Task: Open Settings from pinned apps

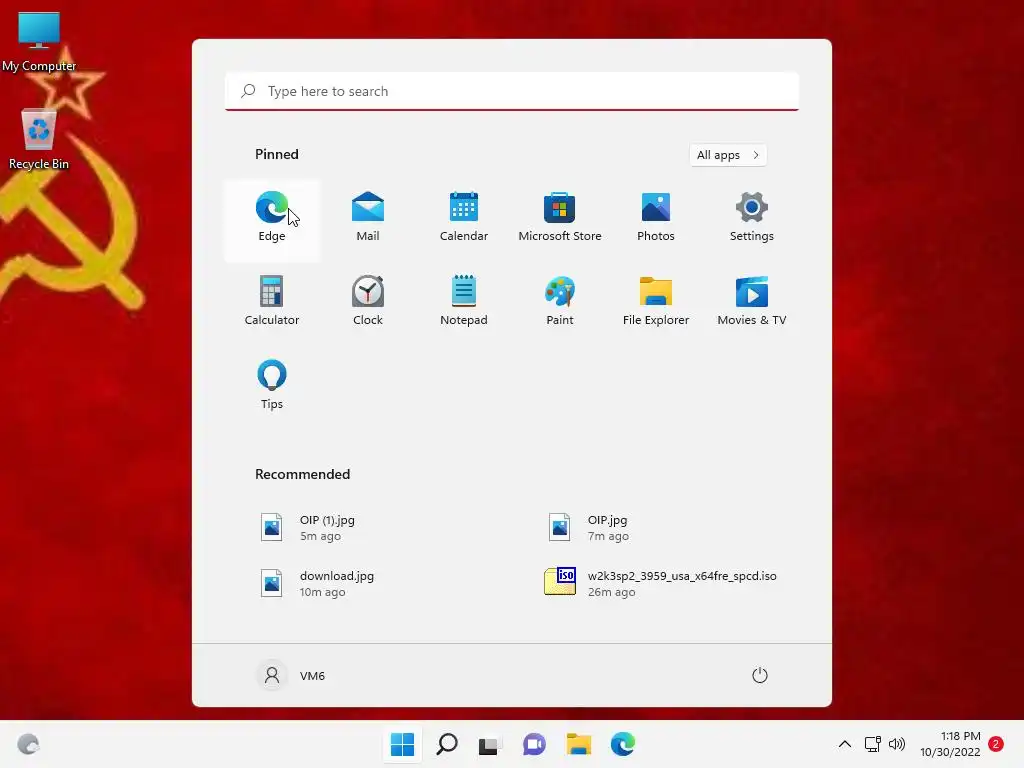Action: point(752,218)
